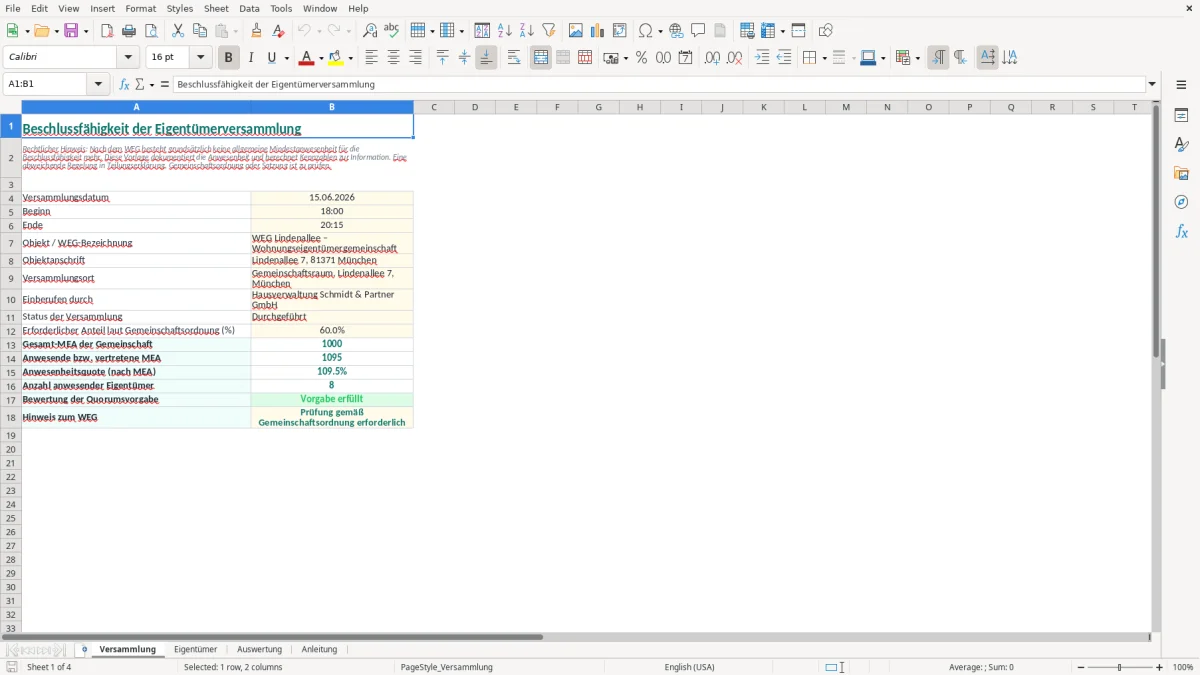The image size is (1200, 675).
Task: Activate Clone Formatting paintbrush
Action: coord(257,31)
